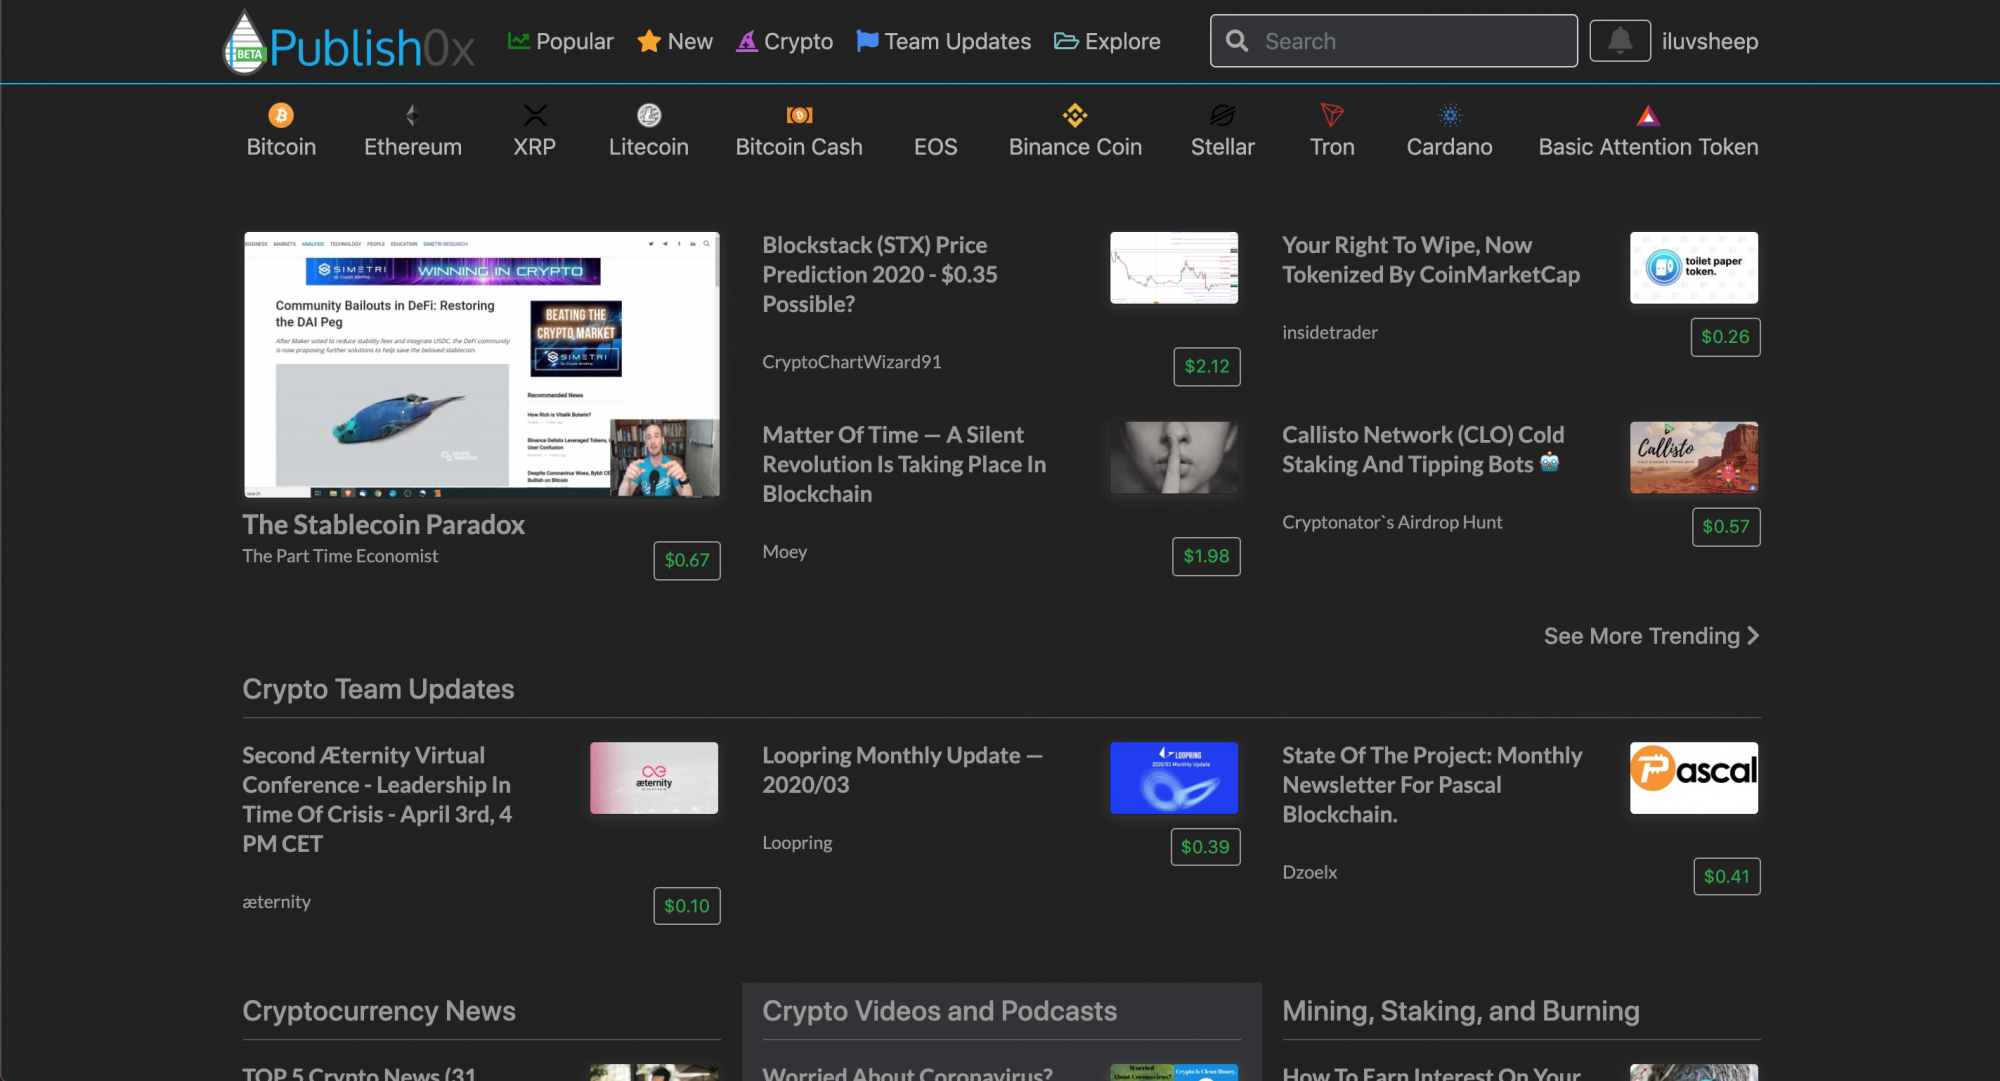Click the flag icon beside Team Updates
The image size is (2000, 1081).
click(x=867, y=41)
